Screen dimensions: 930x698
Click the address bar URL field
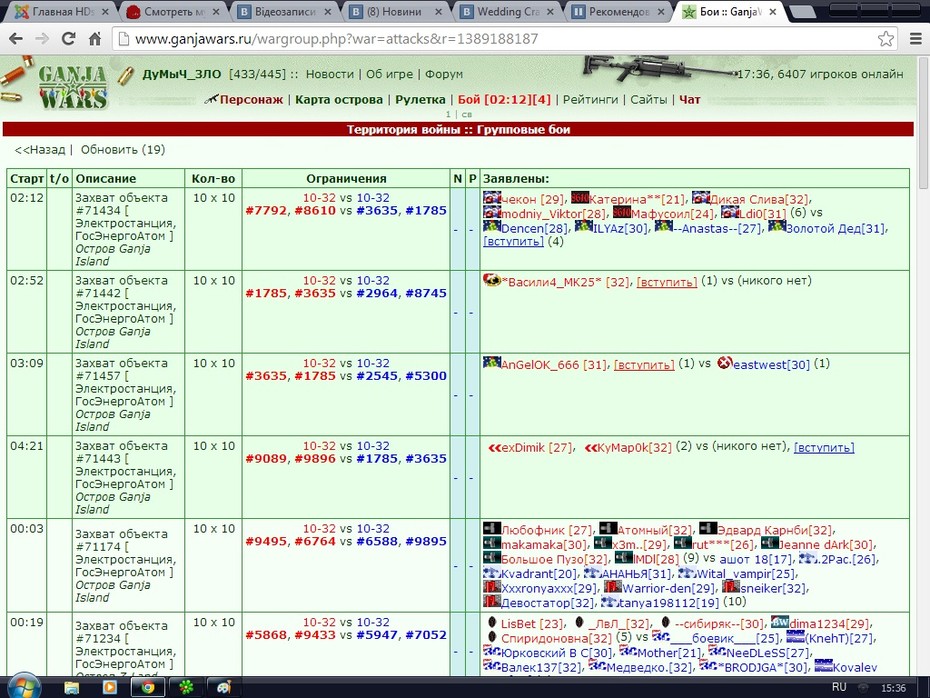(x=496, y=39)
